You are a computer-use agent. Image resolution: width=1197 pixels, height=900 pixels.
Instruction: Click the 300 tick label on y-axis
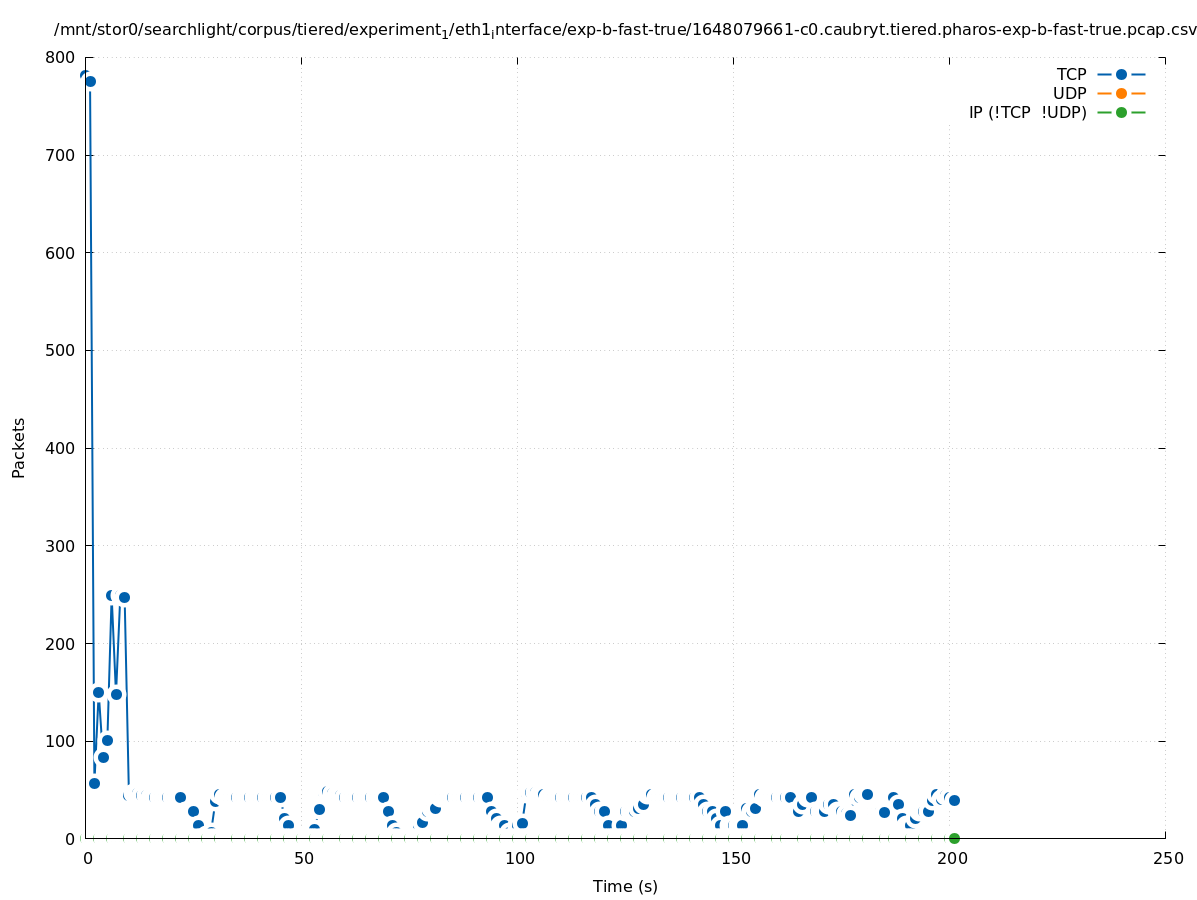click(x=62, y=546)
